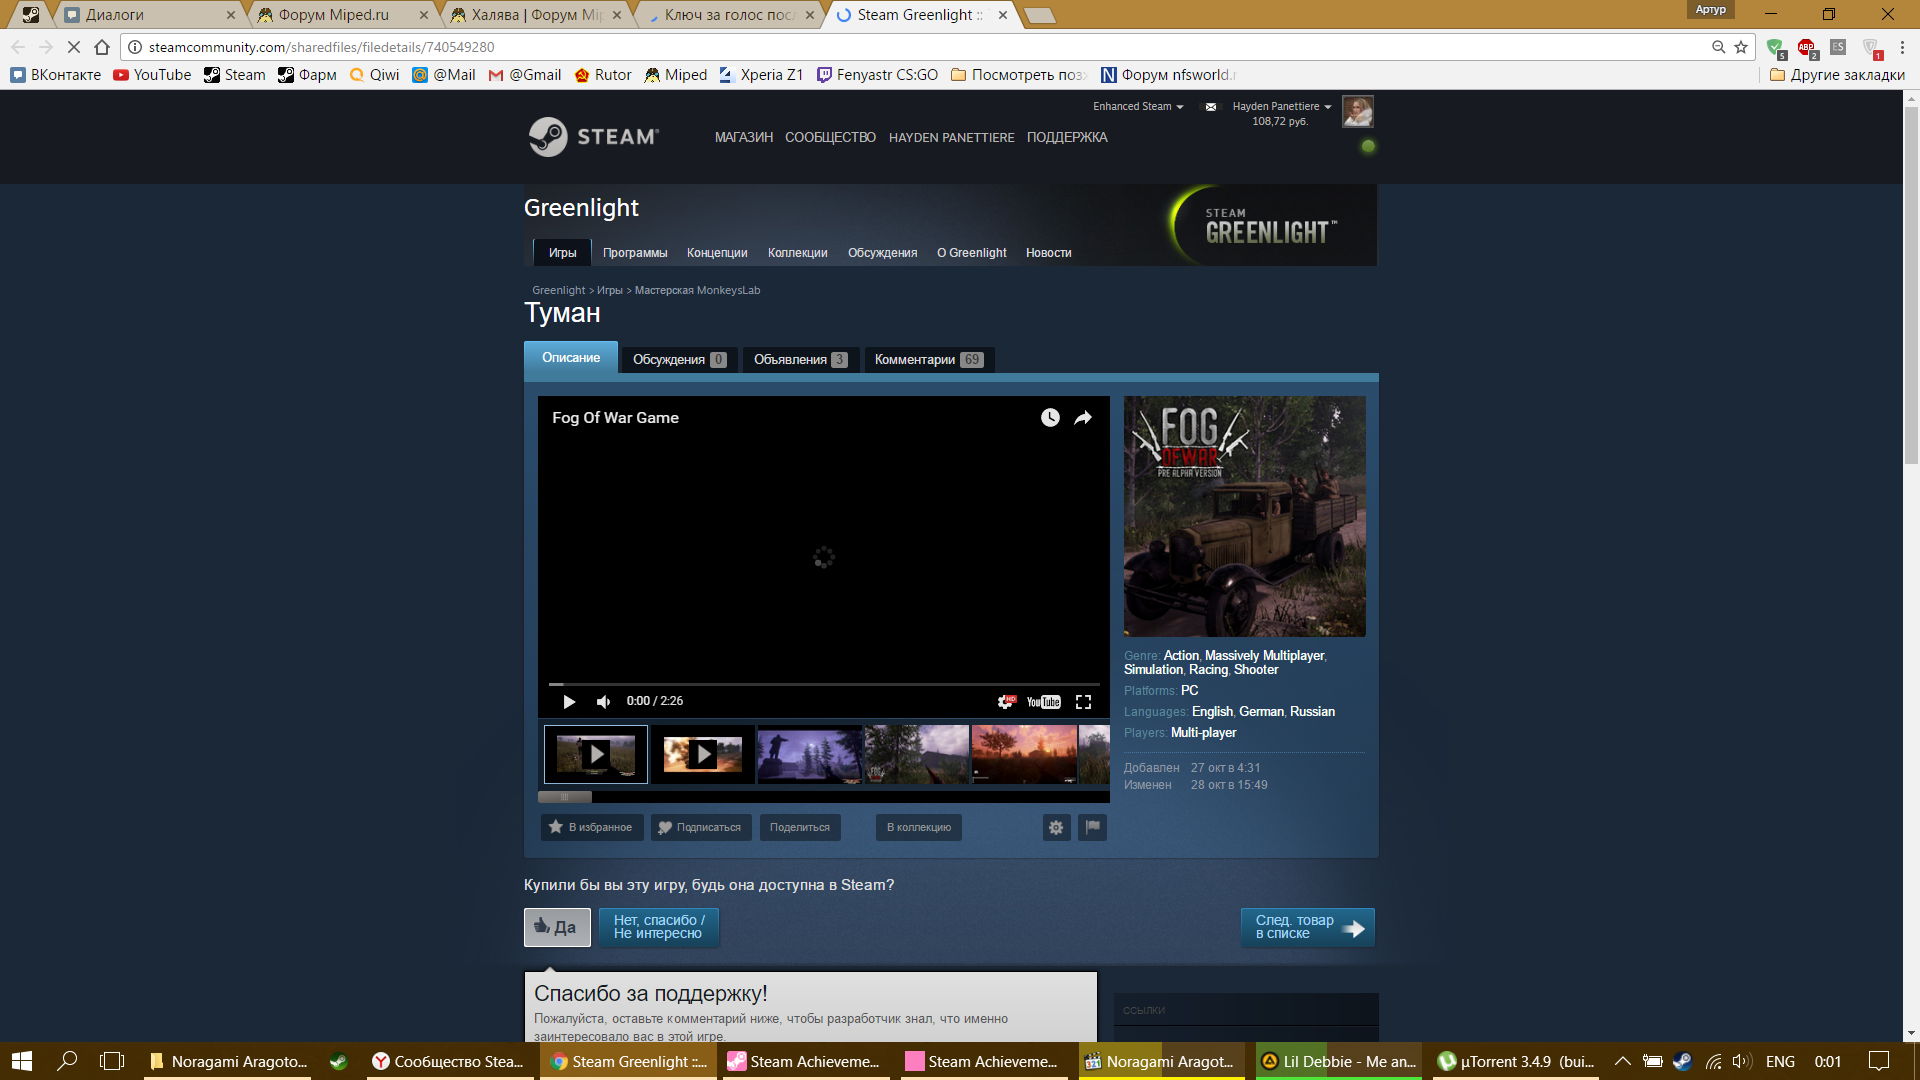This screenshot has width=1920, height=1080.
Task: Expand the Enhanced Steam dropdown
Action: (1138, 106)
